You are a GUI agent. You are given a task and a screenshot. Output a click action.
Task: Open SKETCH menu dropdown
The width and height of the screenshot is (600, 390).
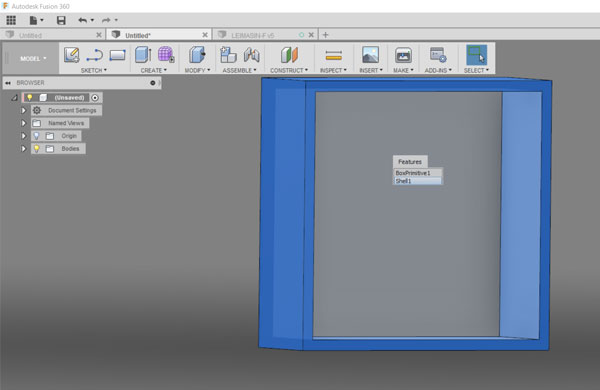[x=94, y=70]
